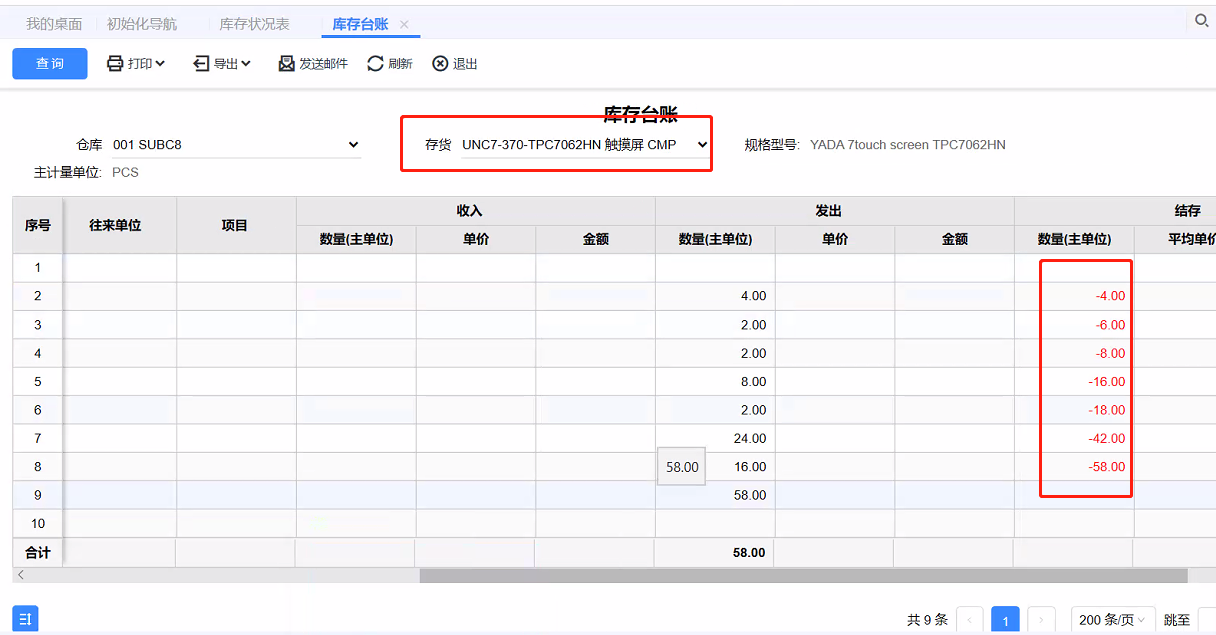Open the 200 条/页 page size dropdown
This screenshot has height=635, width=1216.
point(1113,620)
